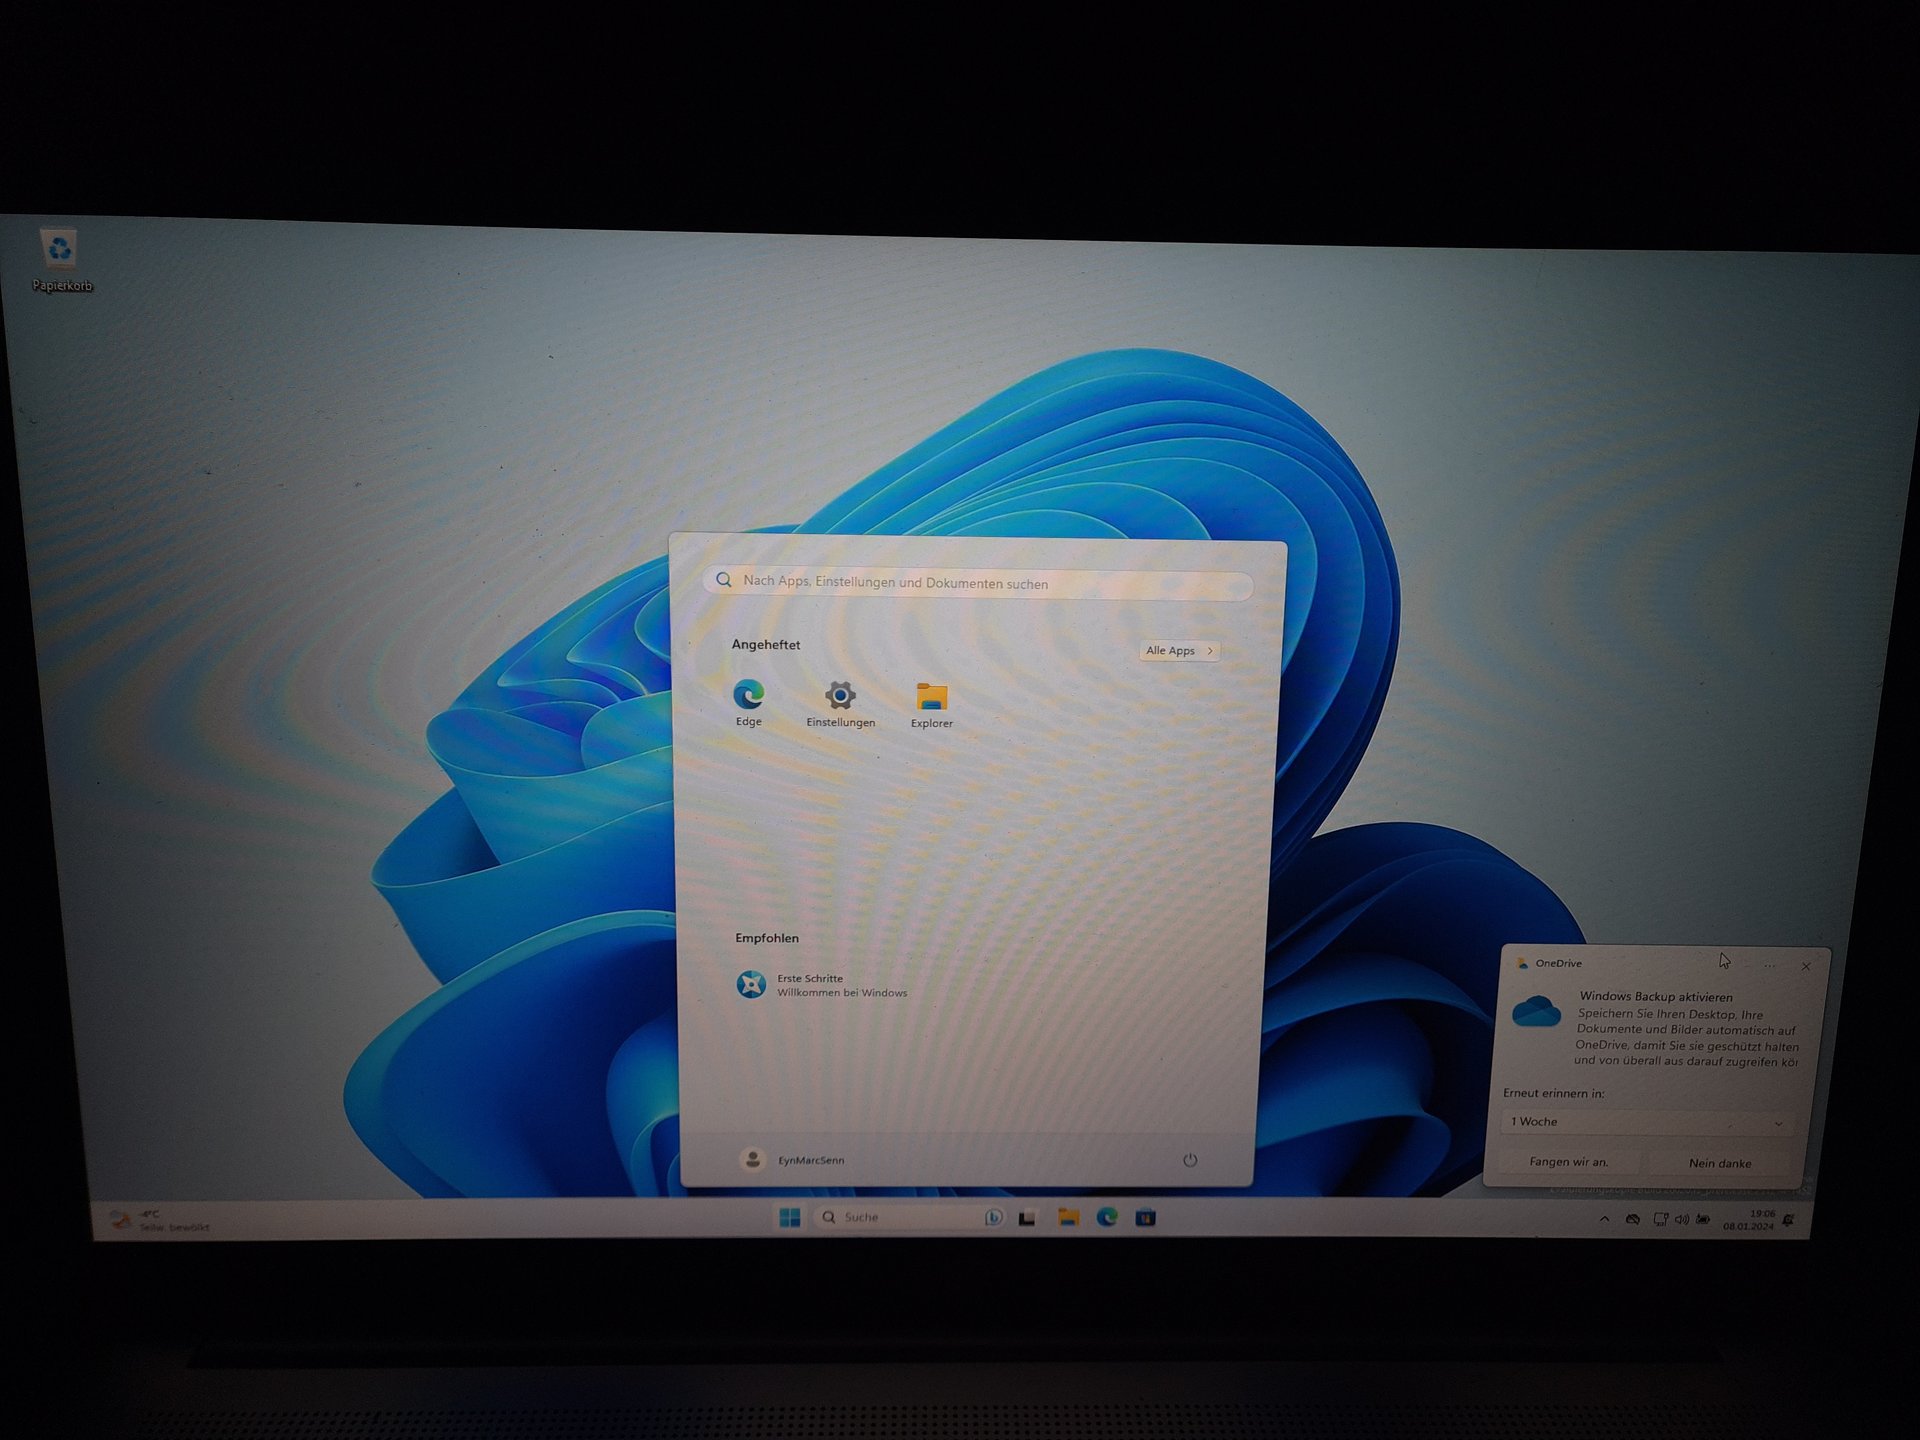
Task: Open File Explorer from the taskbar
Action: click(x=1068, y=1217)
